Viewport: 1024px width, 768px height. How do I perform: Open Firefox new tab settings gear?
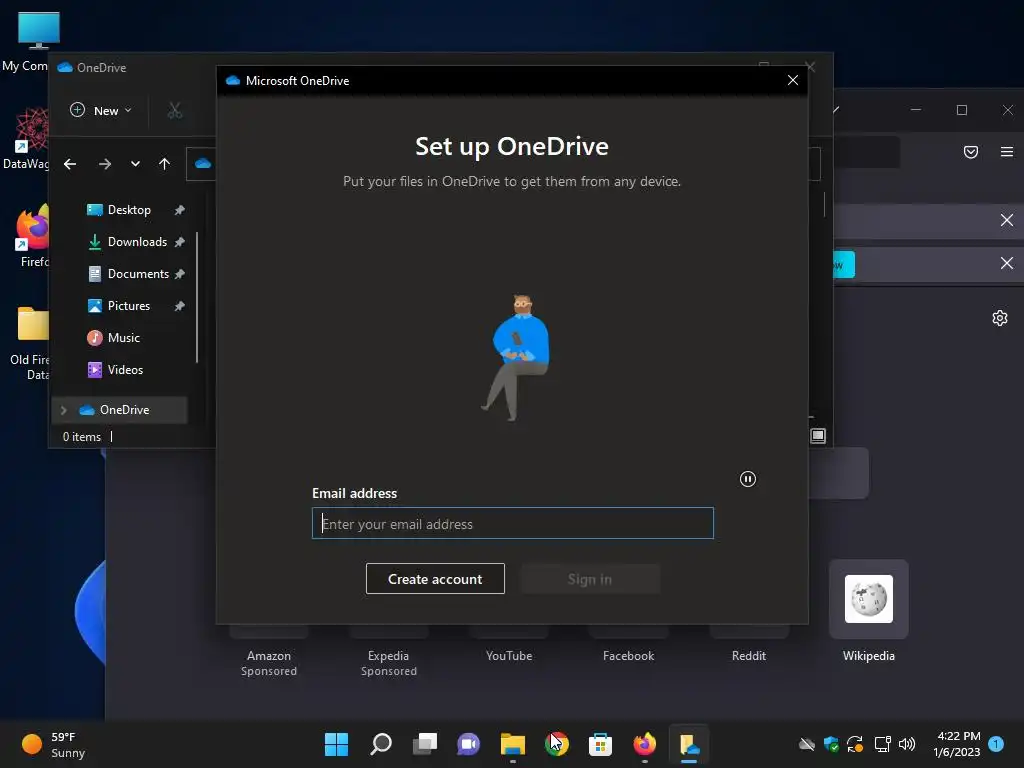[x=1000, y=318]
